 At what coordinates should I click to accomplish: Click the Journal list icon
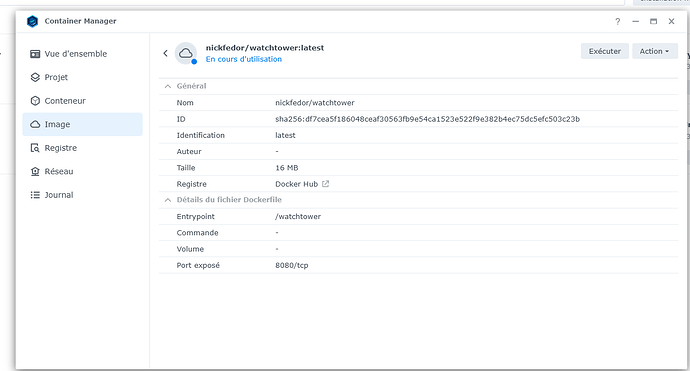coord(35,195)
